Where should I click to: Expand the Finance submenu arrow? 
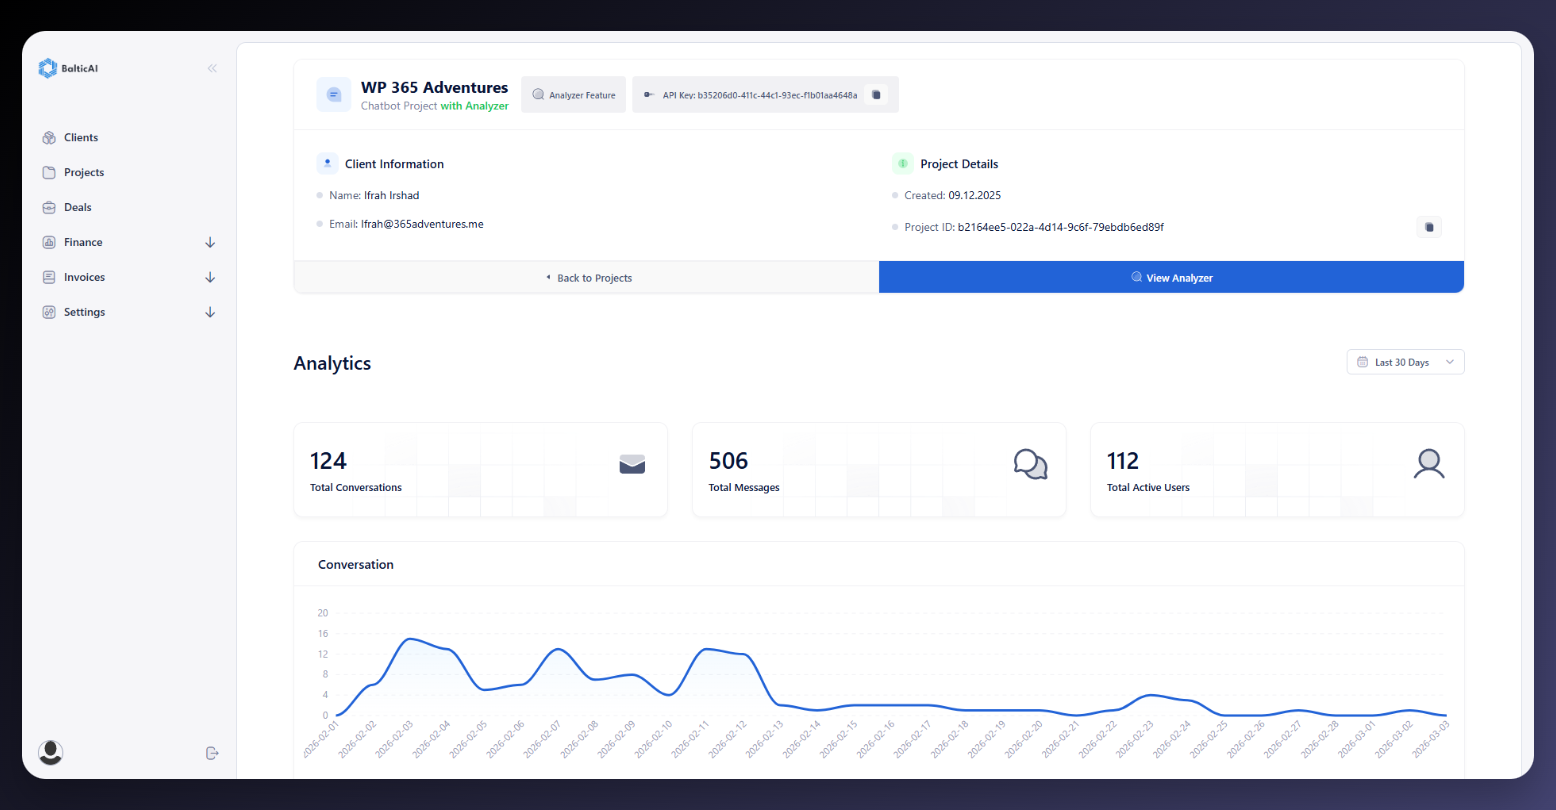tap(210, 242)
